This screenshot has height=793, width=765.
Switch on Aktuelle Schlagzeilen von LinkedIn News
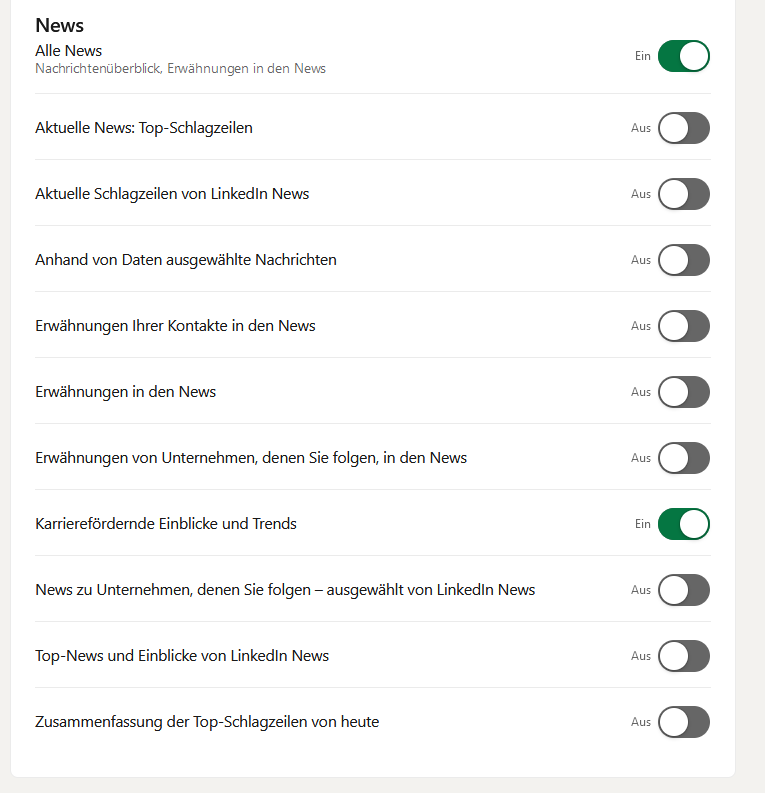pos(684,194)
